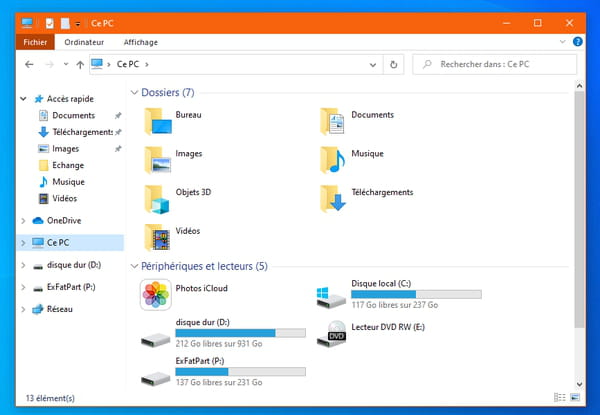This screenshot has height=415, width=600.
Task: Open the Ordinateur ribbon tab
Action: coord(84,42)
